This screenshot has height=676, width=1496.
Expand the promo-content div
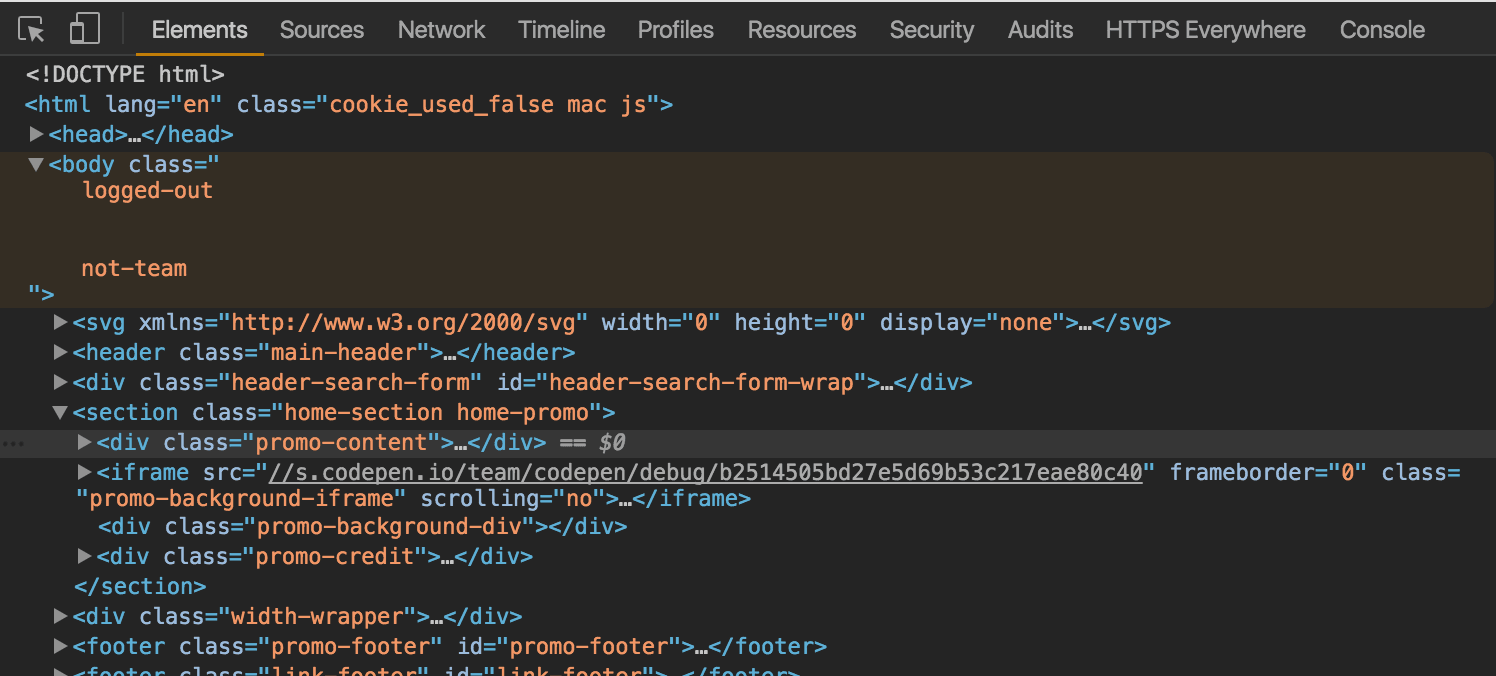[x=84, y=442]
